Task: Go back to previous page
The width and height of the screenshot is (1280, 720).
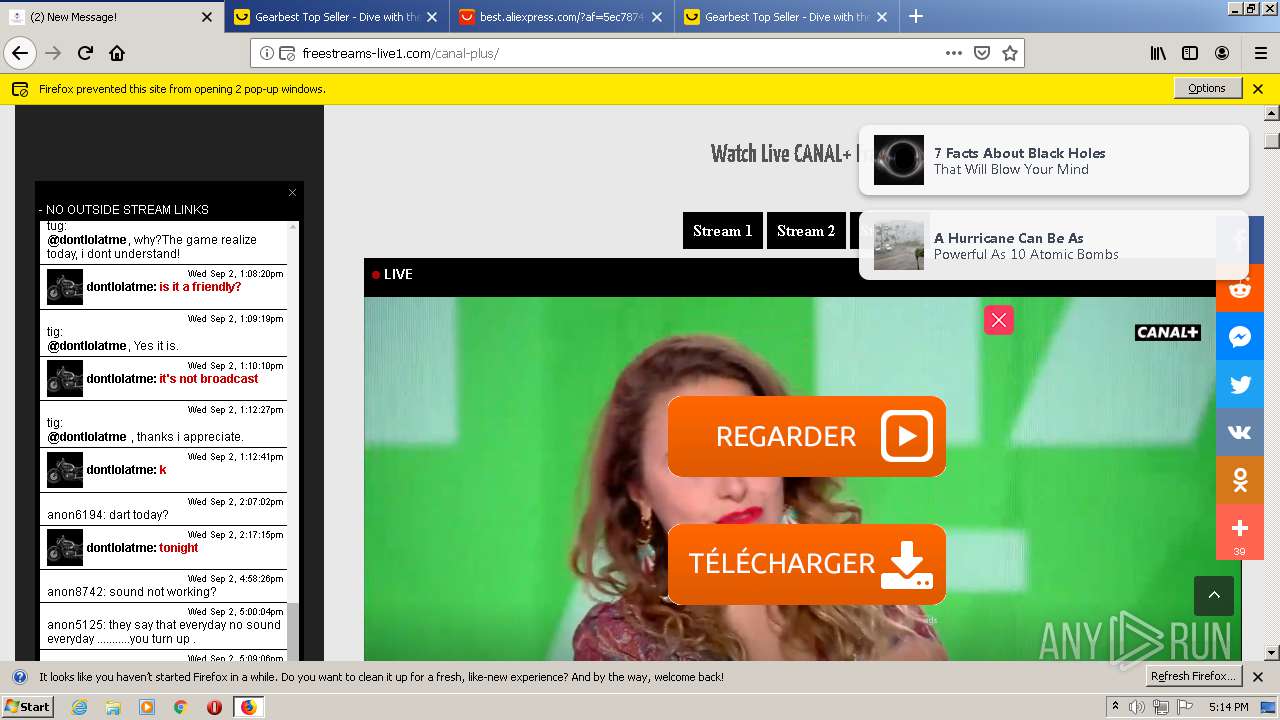Action: [20, 53]
